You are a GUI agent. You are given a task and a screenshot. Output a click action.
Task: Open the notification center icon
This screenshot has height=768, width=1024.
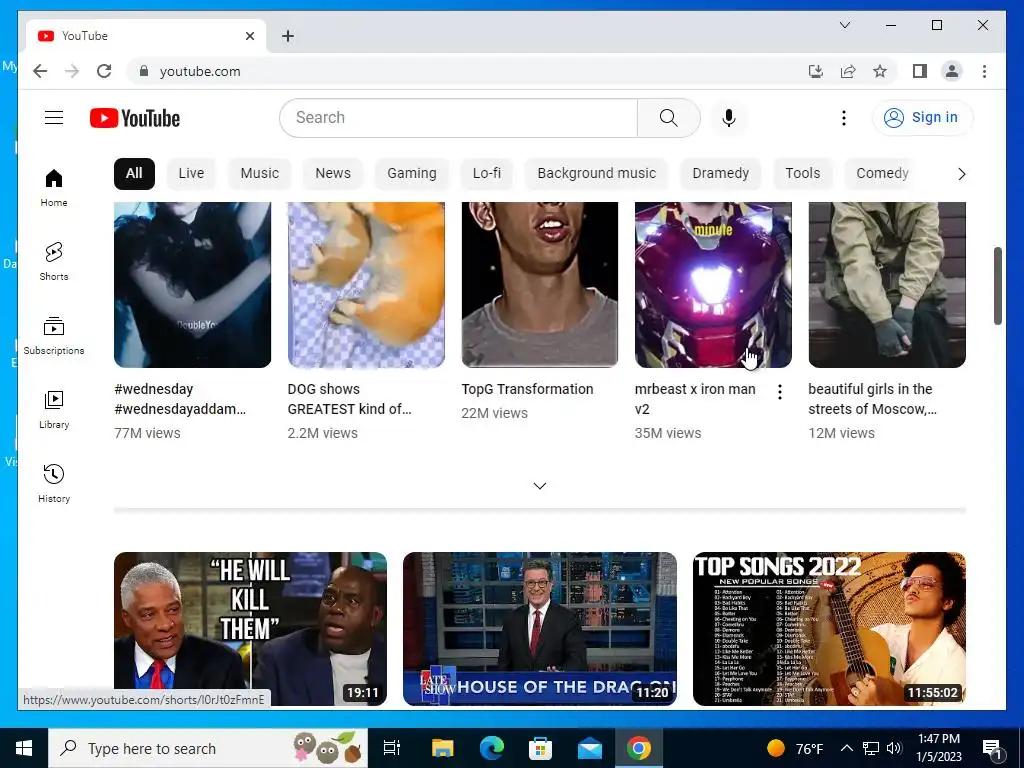992,748
